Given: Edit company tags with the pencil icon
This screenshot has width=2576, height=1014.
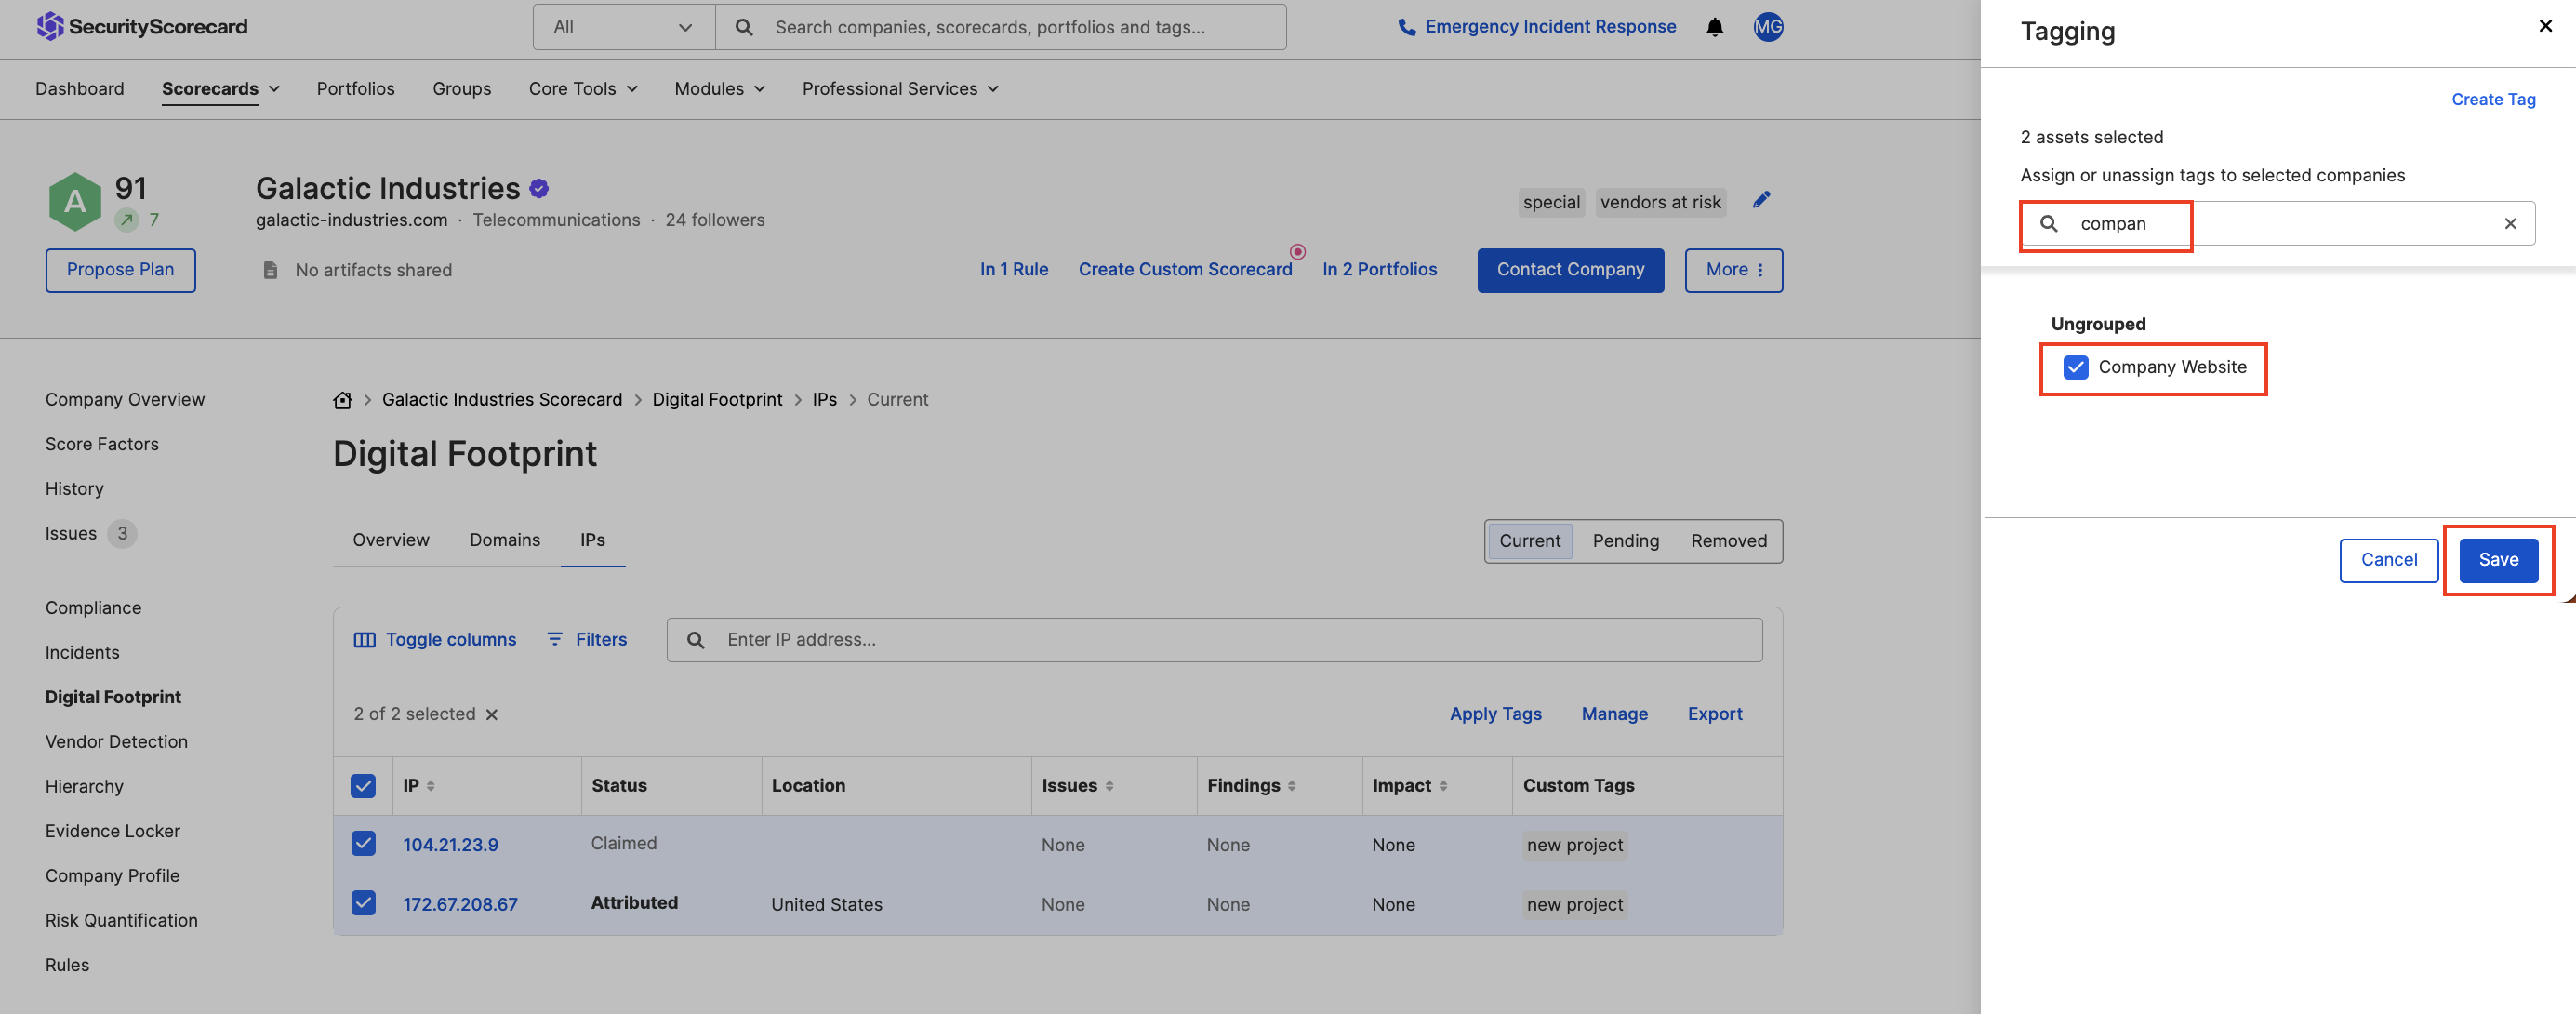Looking at the screenshot, I should pos(1761,200).
